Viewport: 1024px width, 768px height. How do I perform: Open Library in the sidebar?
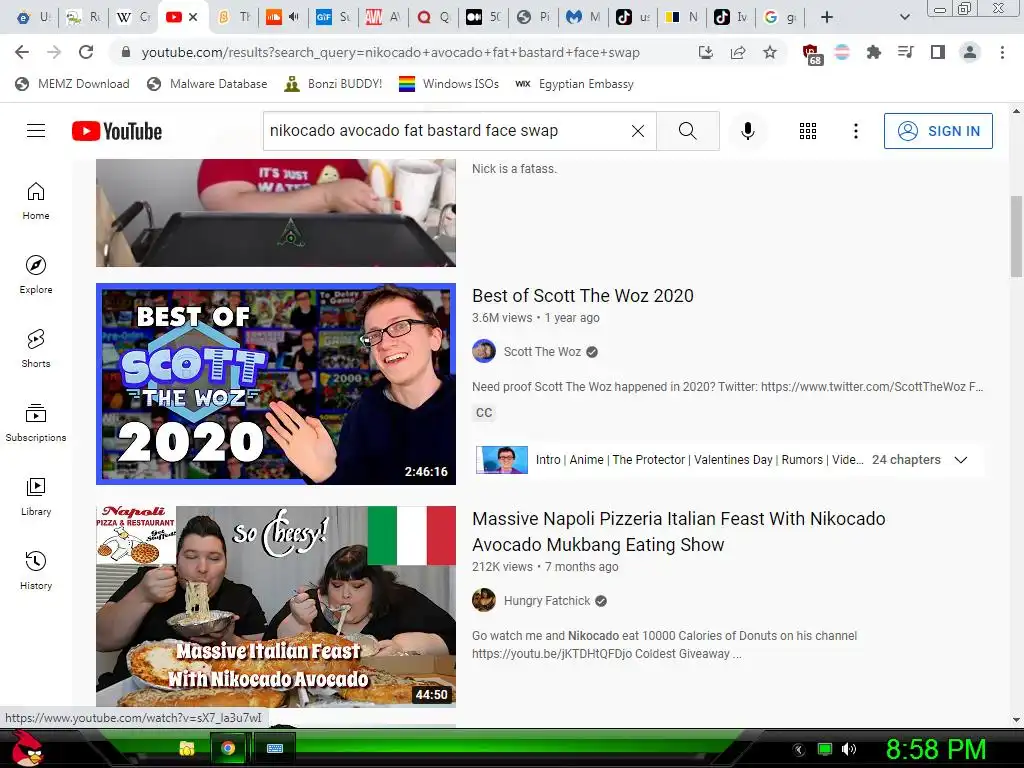(x=36, y=496)
